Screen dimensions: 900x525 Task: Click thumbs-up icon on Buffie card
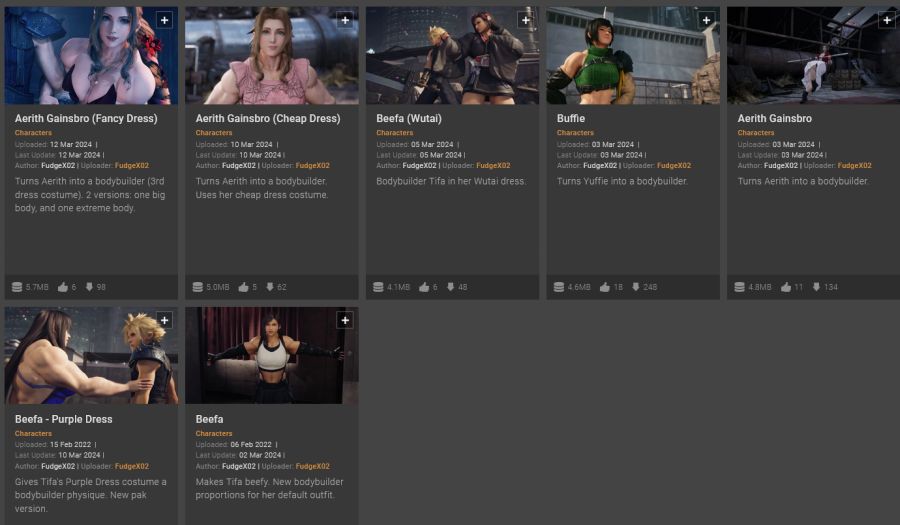coord(605,287)
